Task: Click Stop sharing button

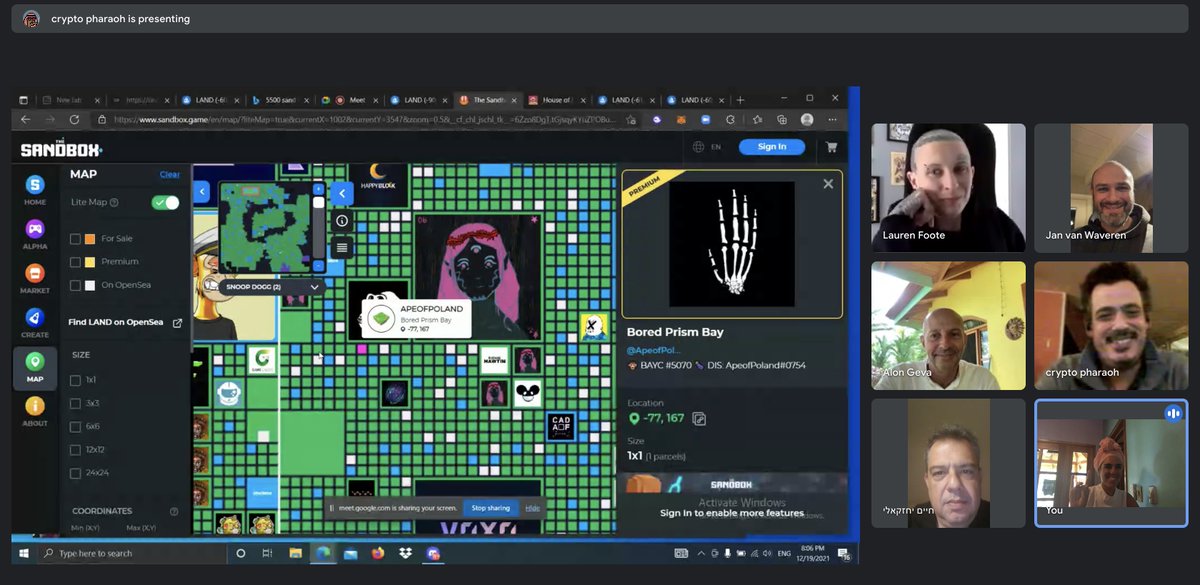Action: coord(491,508)
